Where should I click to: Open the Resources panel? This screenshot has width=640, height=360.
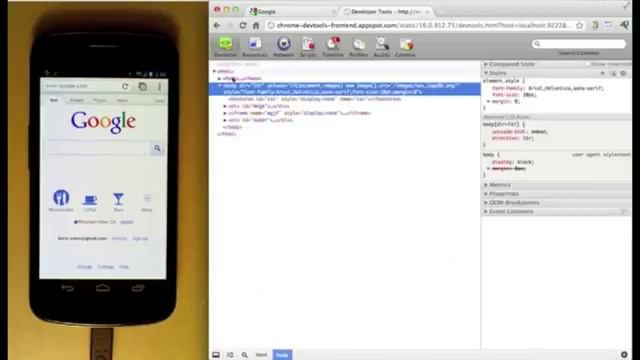[255, 47]
